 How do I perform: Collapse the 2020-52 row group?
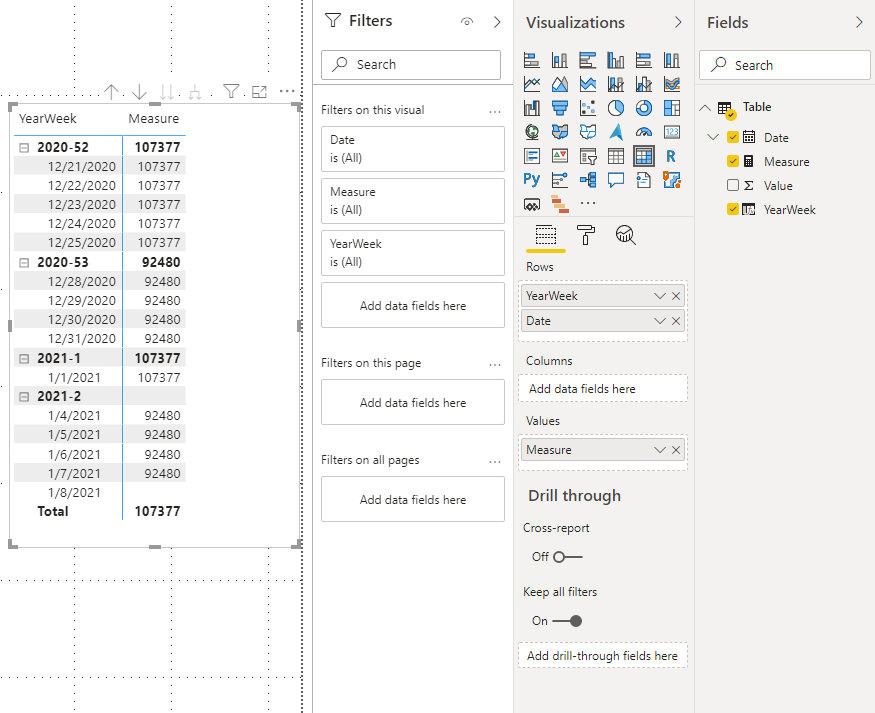click(x=24, y=148)
